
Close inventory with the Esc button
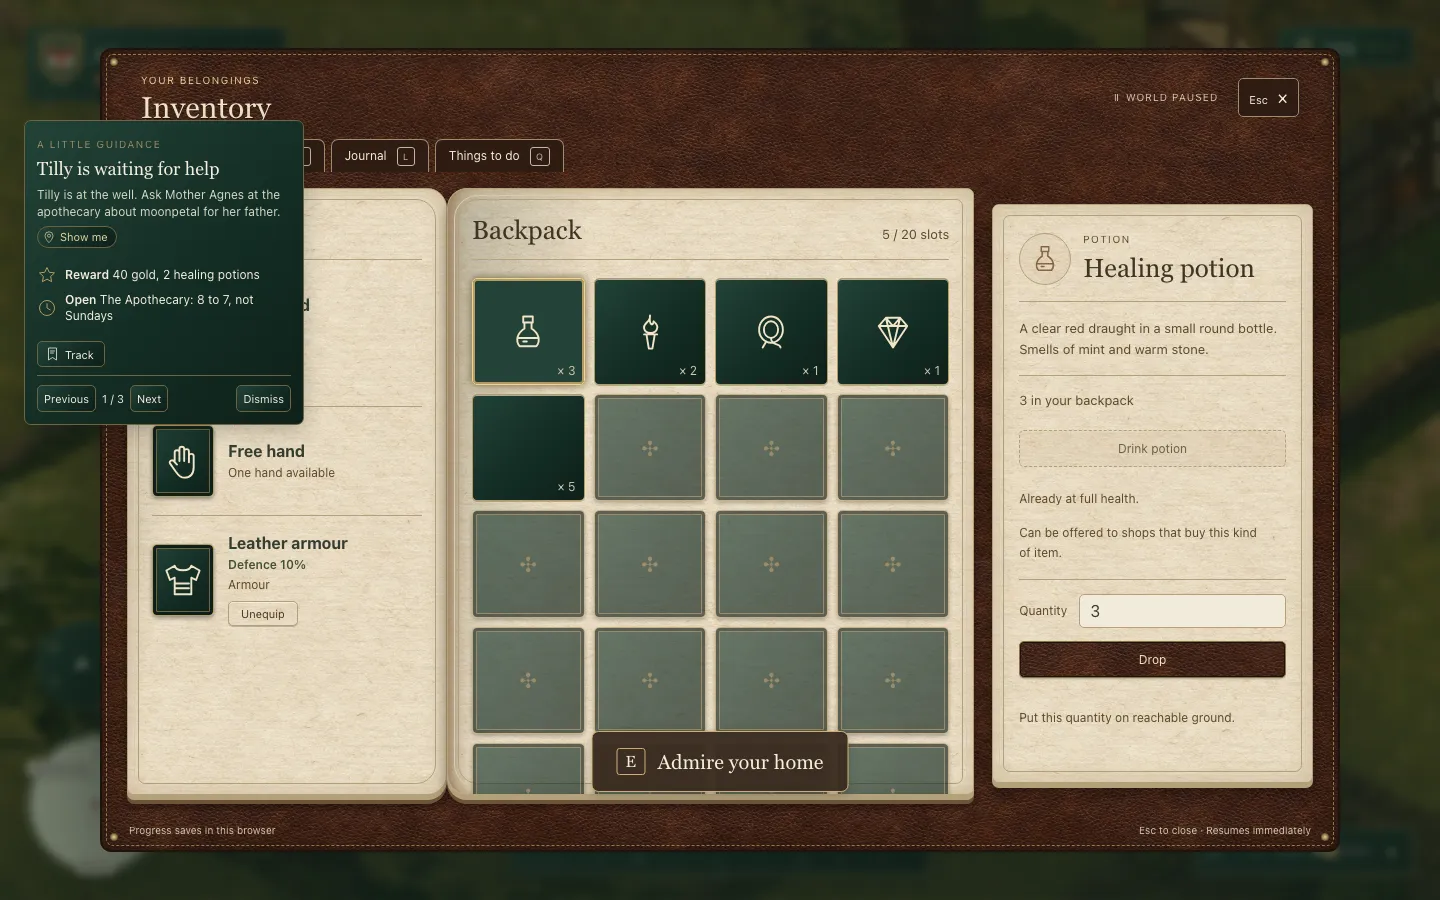1268,98
